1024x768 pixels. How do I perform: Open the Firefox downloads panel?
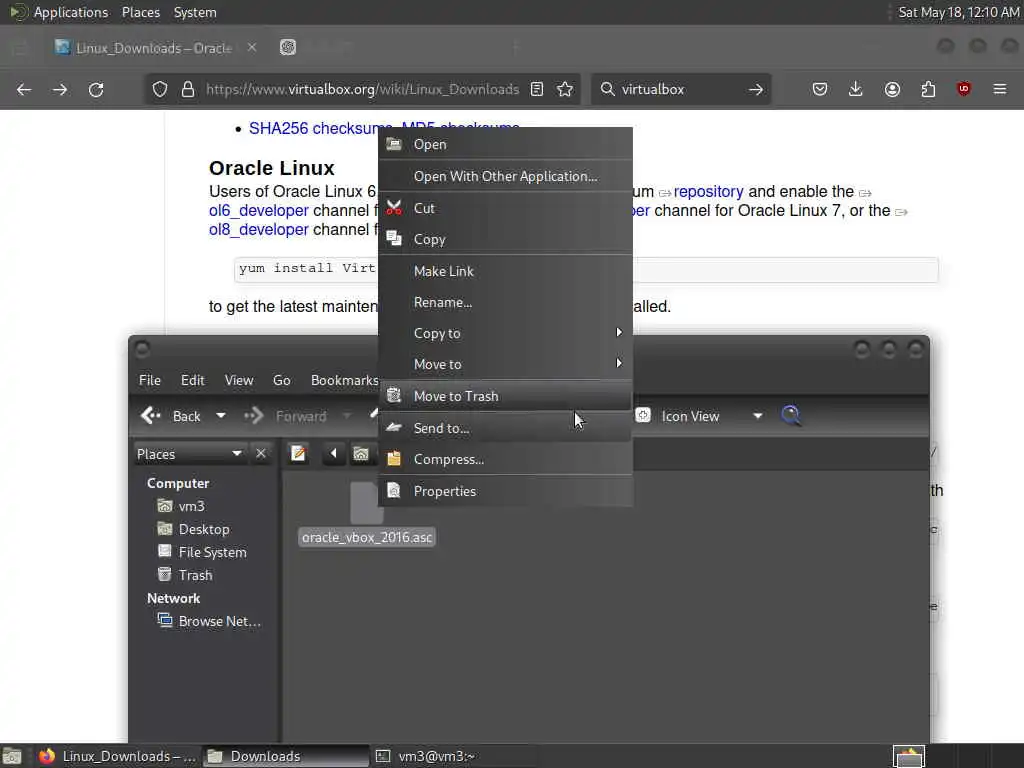click(x=856, y=89)
